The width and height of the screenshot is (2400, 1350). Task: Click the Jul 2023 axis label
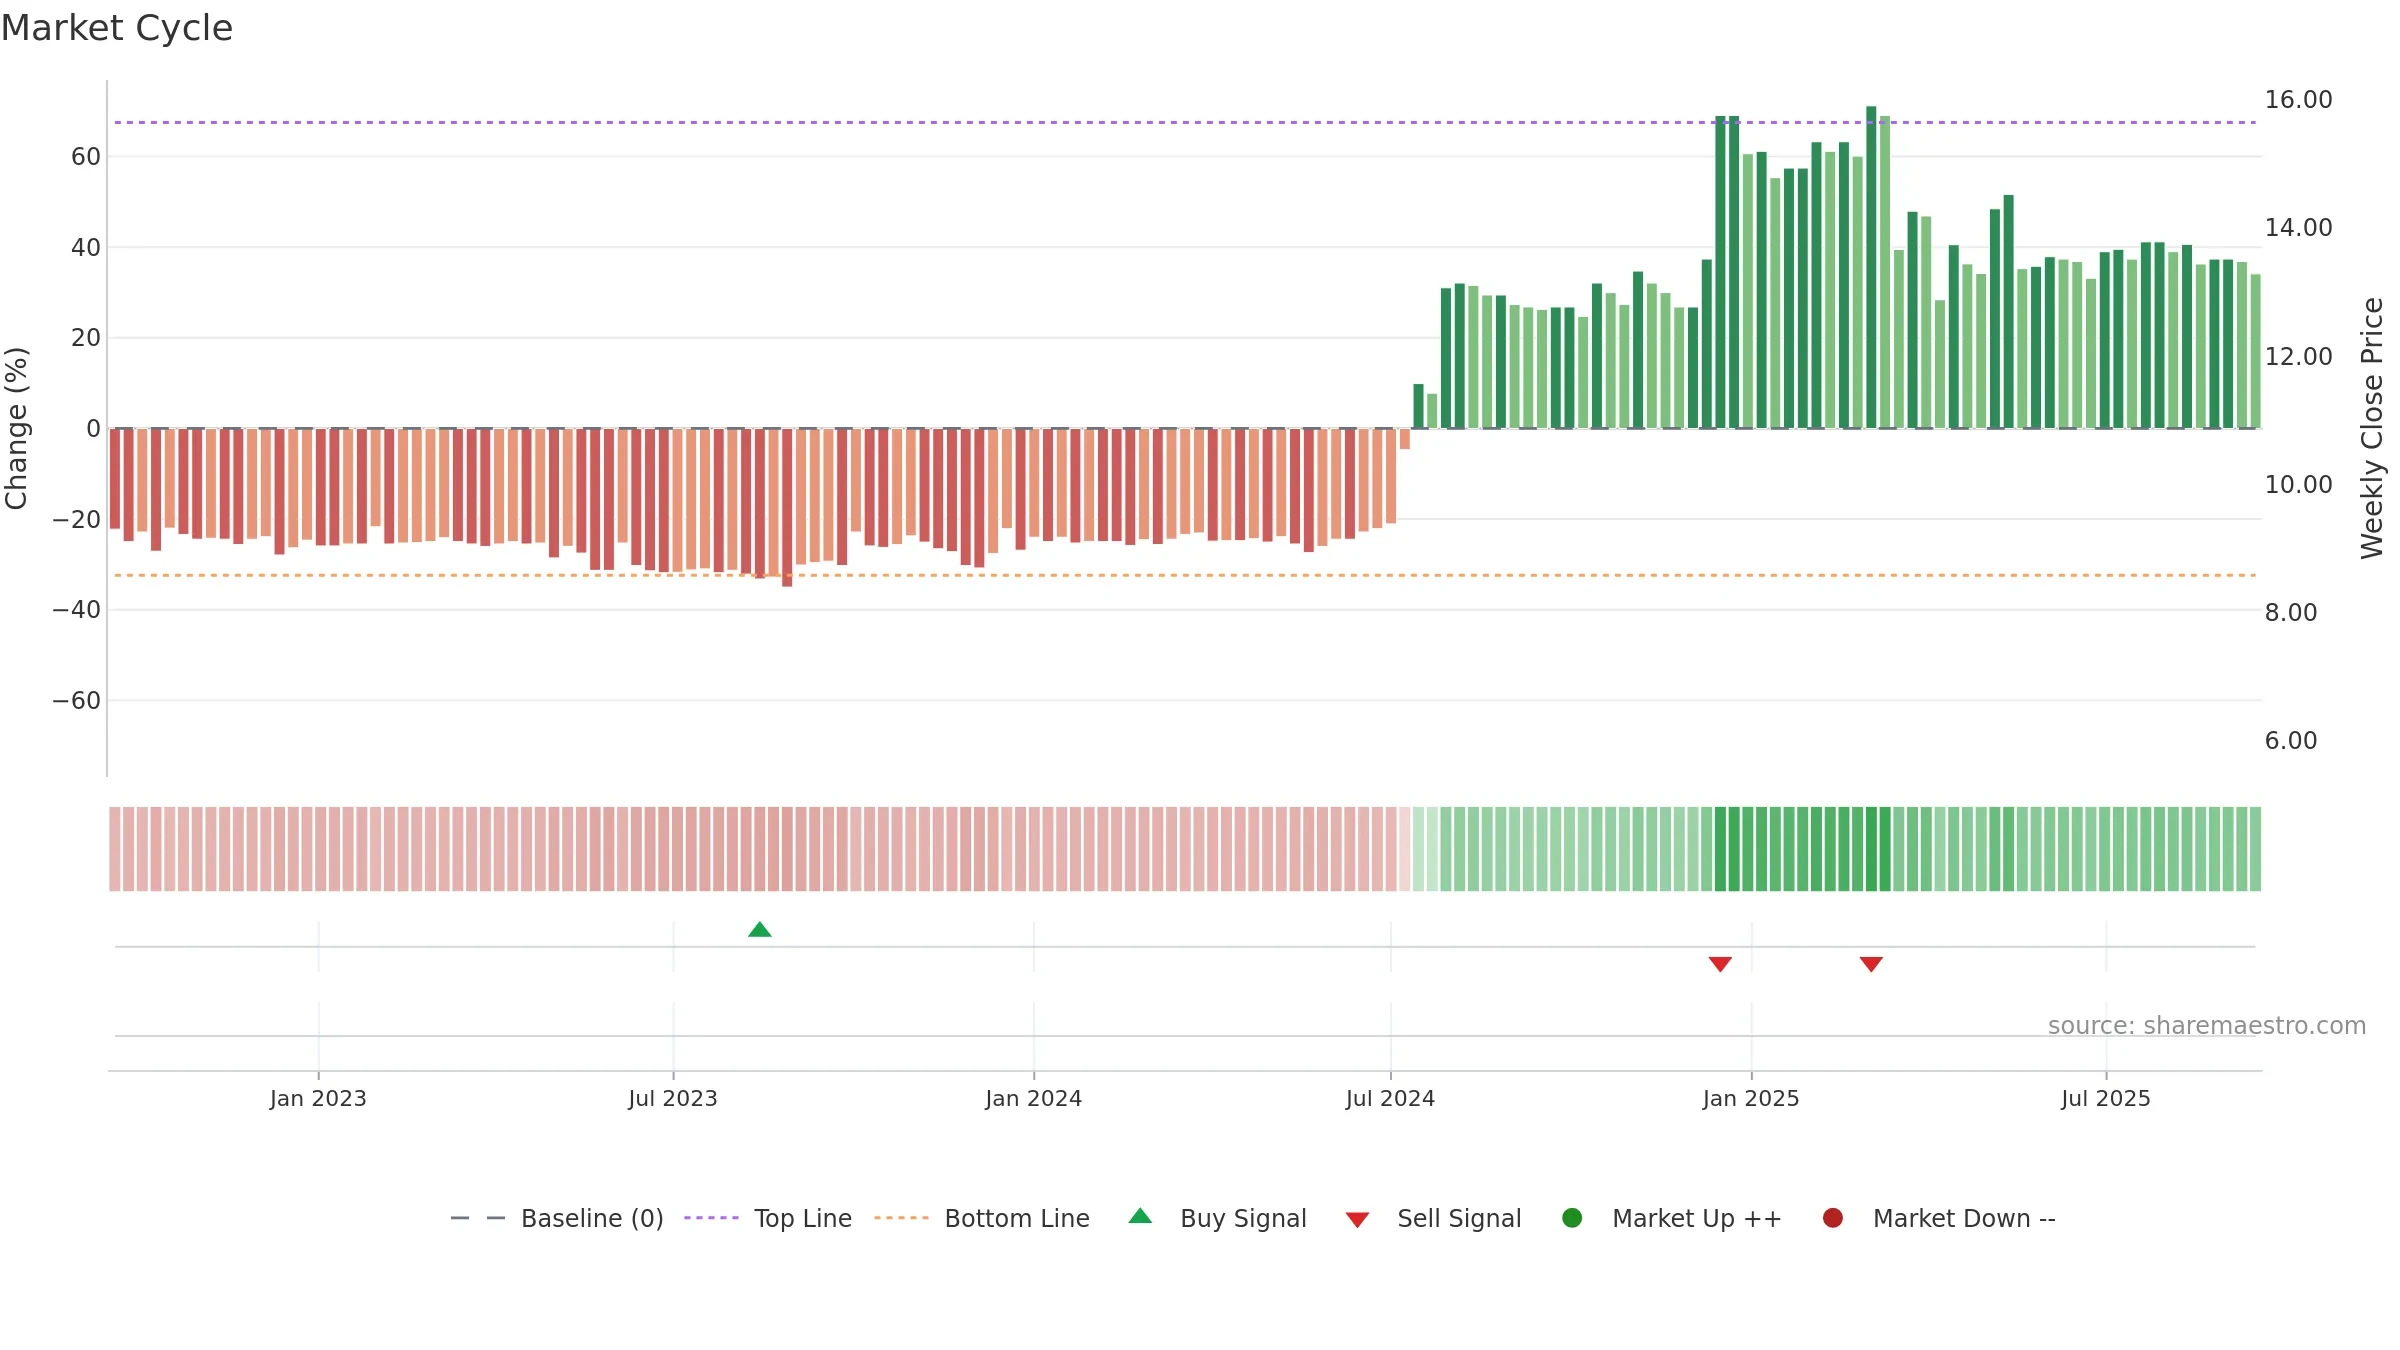(x=673, y=1099)
